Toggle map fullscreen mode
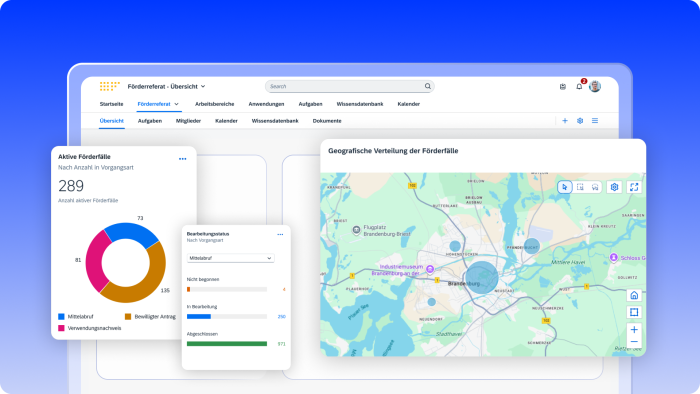 coord(634,187)
